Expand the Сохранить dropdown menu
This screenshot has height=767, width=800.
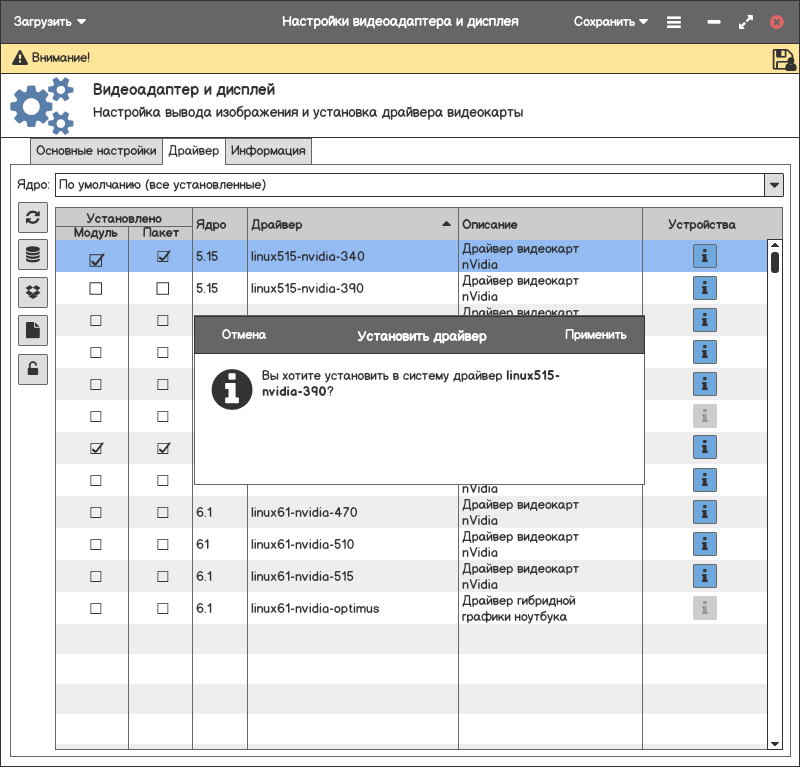point(610,21)
